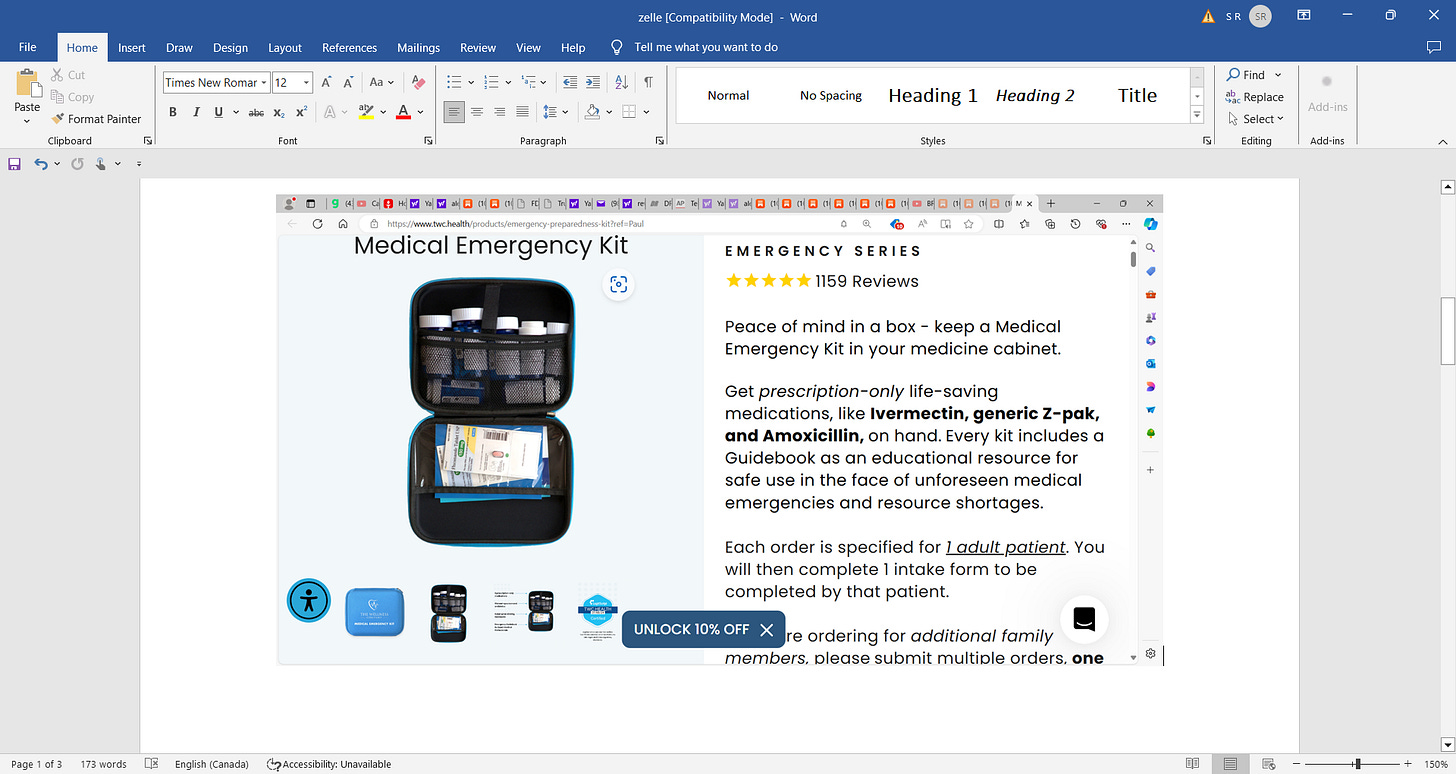Viewport: 1456px width, 774px height.
Task: Open font color dropdown arrow
Action: (x=421, y=112)
